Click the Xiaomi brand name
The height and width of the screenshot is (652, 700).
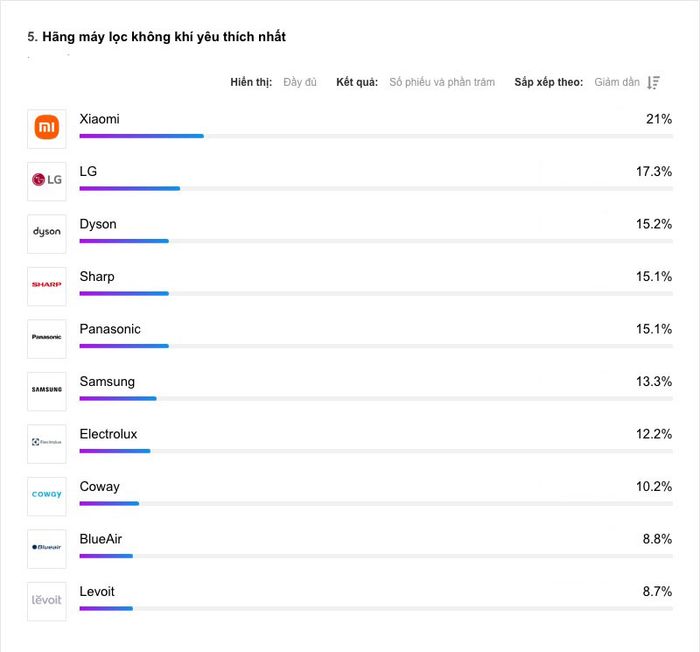point(100,119)
